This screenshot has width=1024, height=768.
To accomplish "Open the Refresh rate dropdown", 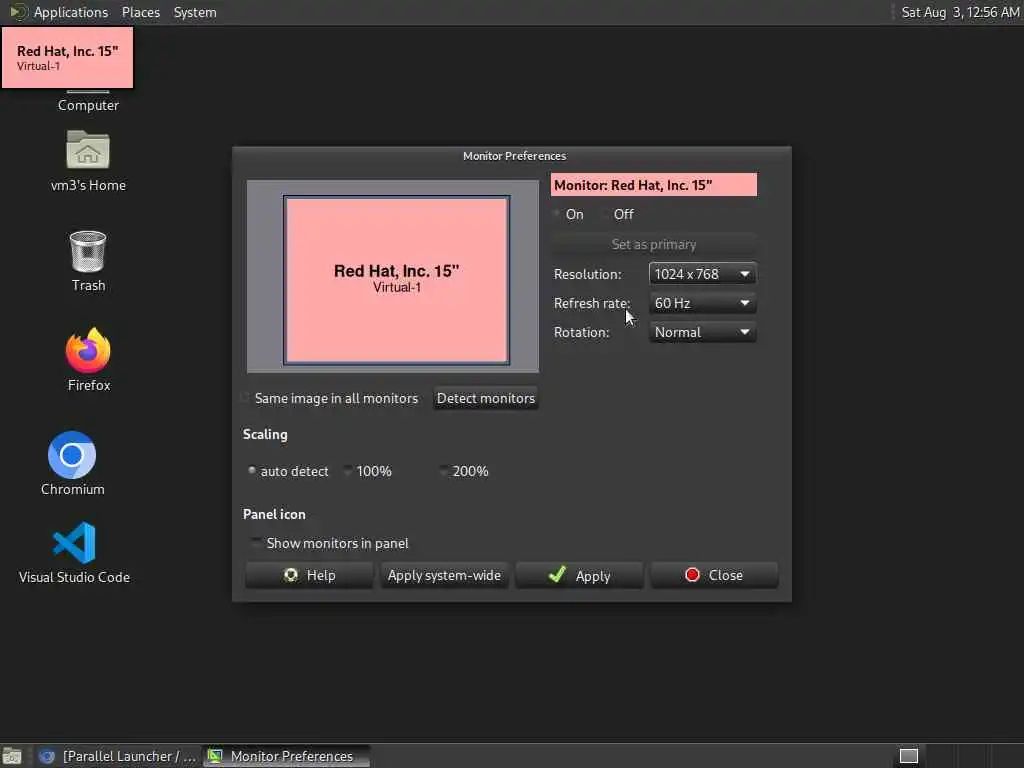I will (x=703, y=303).
